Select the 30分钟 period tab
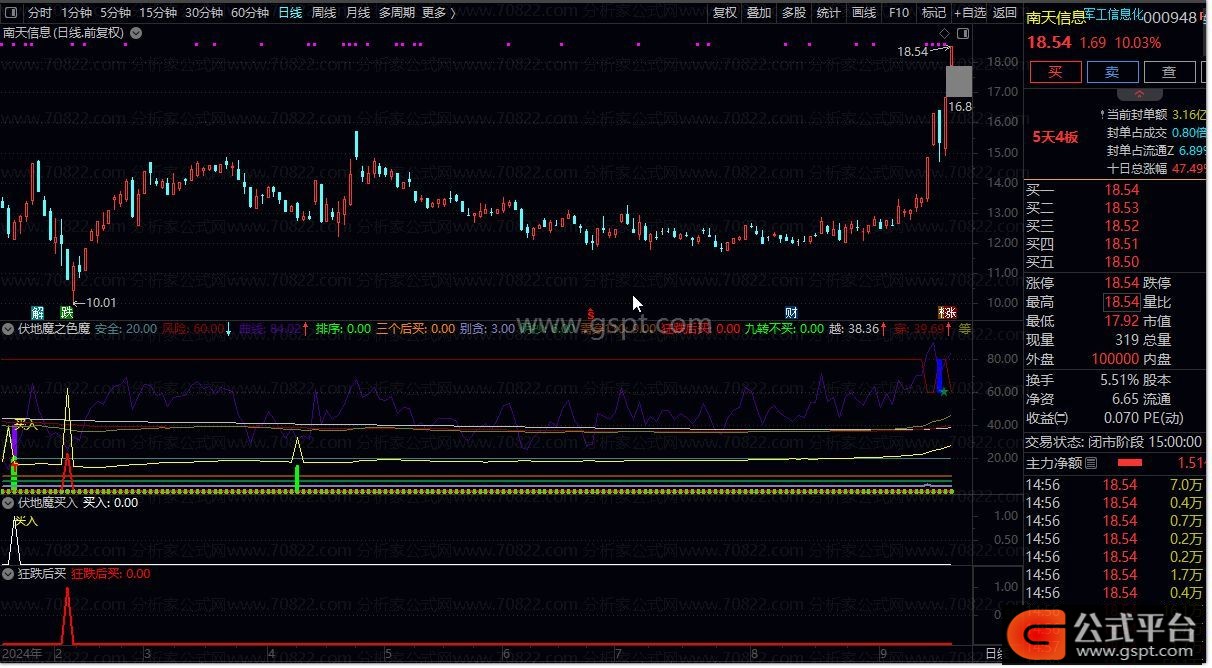The height and width of the screenshot is (668, 1212). click(204, 13)
